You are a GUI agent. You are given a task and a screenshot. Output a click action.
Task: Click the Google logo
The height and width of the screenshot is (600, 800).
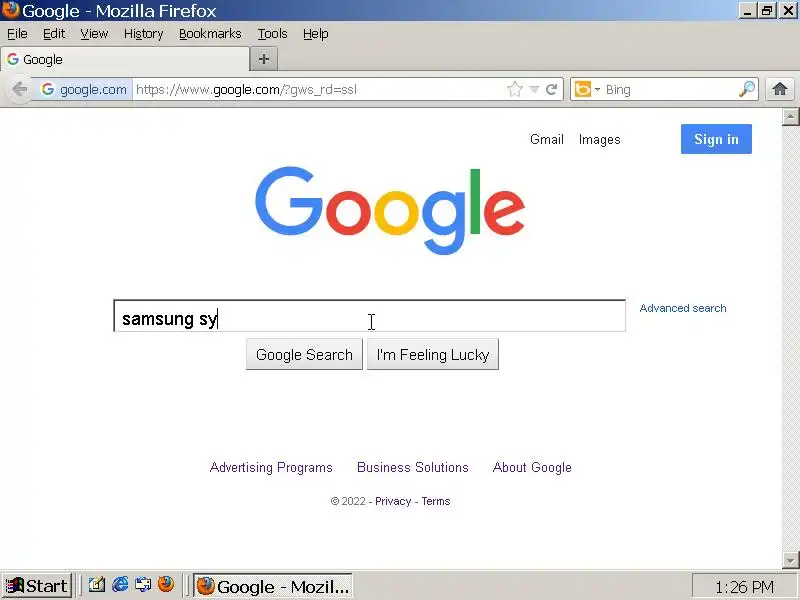[x=390, y=210]
